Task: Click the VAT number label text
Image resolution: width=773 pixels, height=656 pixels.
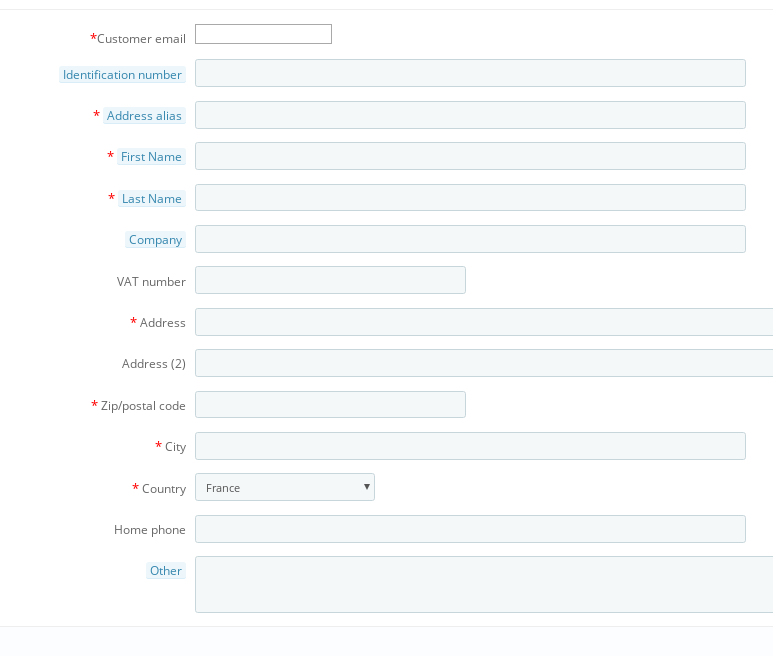Action: 151,282
